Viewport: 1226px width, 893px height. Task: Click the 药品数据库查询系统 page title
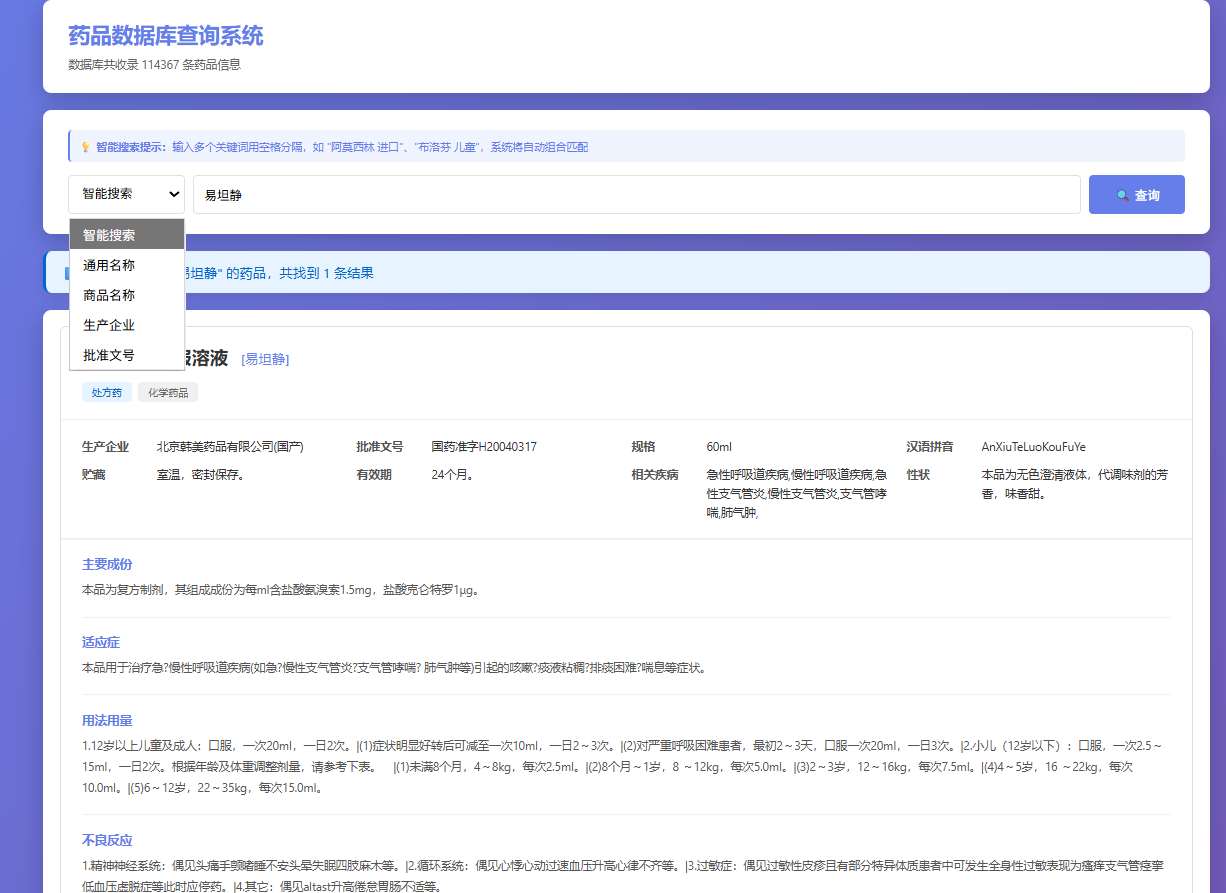point(166,36)
